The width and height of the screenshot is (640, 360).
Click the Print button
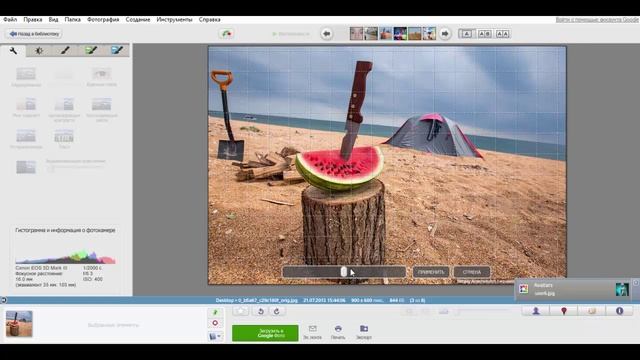pyautogui.click(x=338, y=332)
